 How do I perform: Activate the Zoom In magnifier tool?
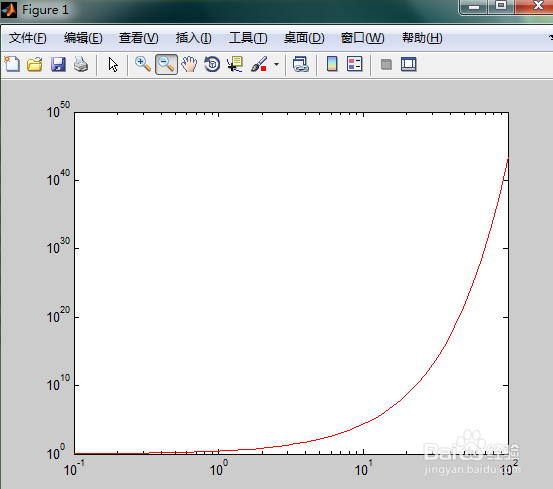[x=143, y=65]
